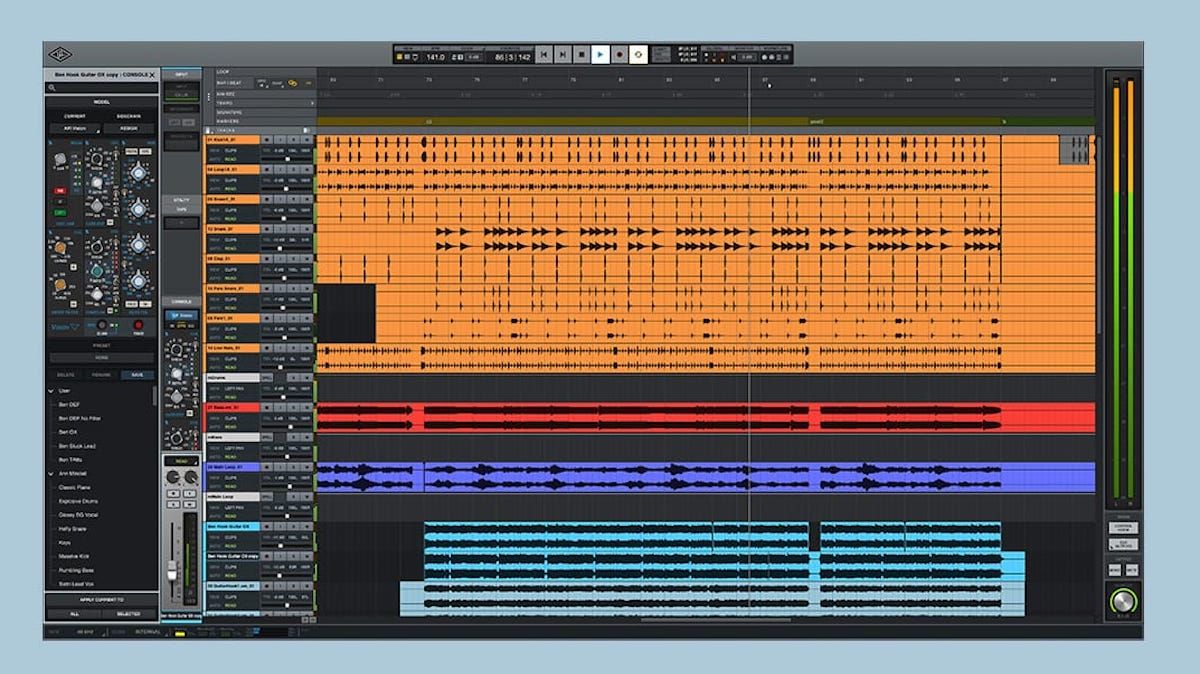The width and height of the screenshot is (1200, 674).
Task: Click the Record button in transport
Action: point(619,55)
